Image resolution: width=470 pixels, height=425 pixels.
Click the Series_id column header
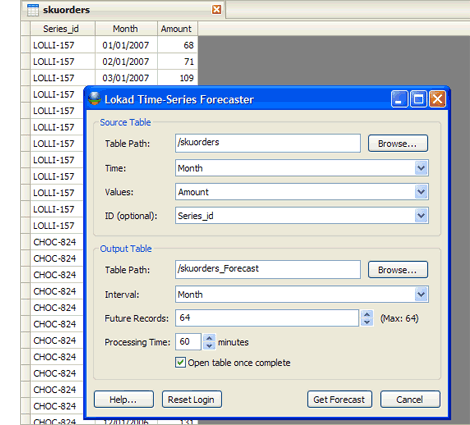pyautogui.click(x=63, y=29)
